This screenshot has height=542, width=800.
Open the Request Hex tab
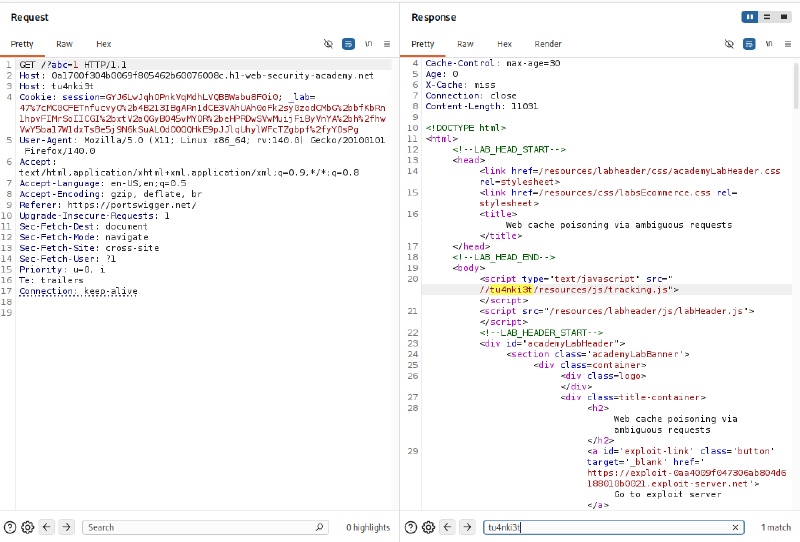tap(104, 44)
